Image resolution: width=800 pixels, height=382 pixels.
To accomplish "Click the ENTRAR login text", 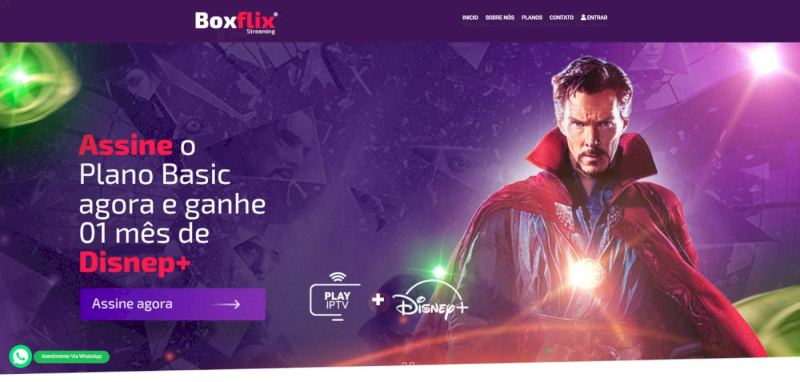I will (597, 18).
